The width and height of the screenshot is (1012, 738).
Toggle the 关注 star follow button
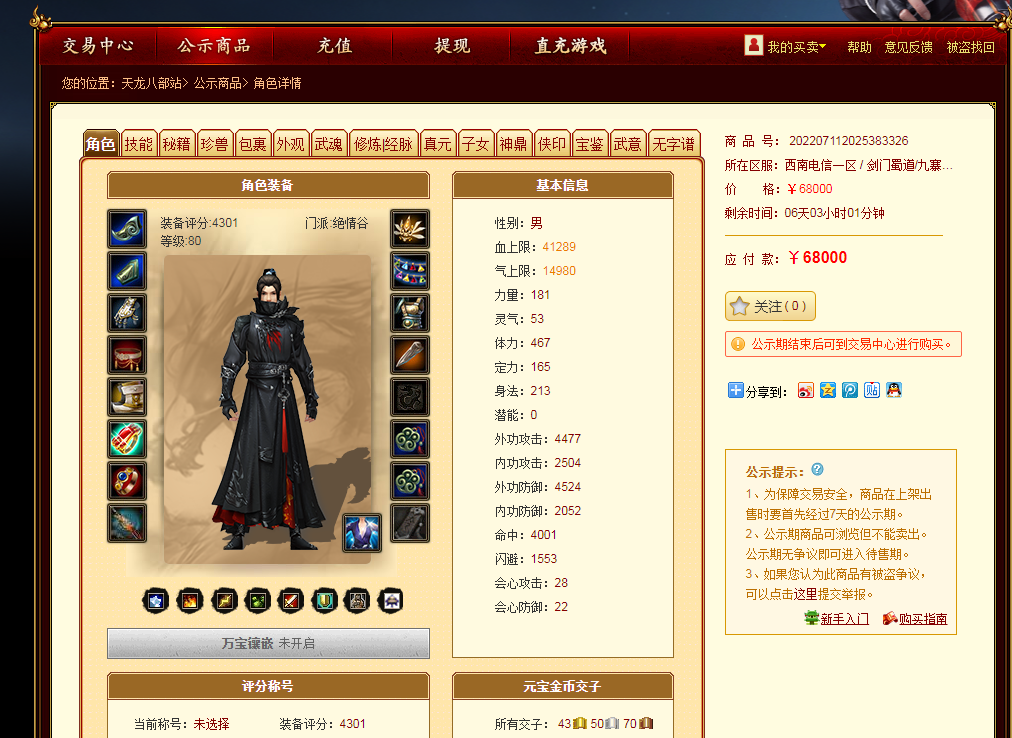point(770,306)
